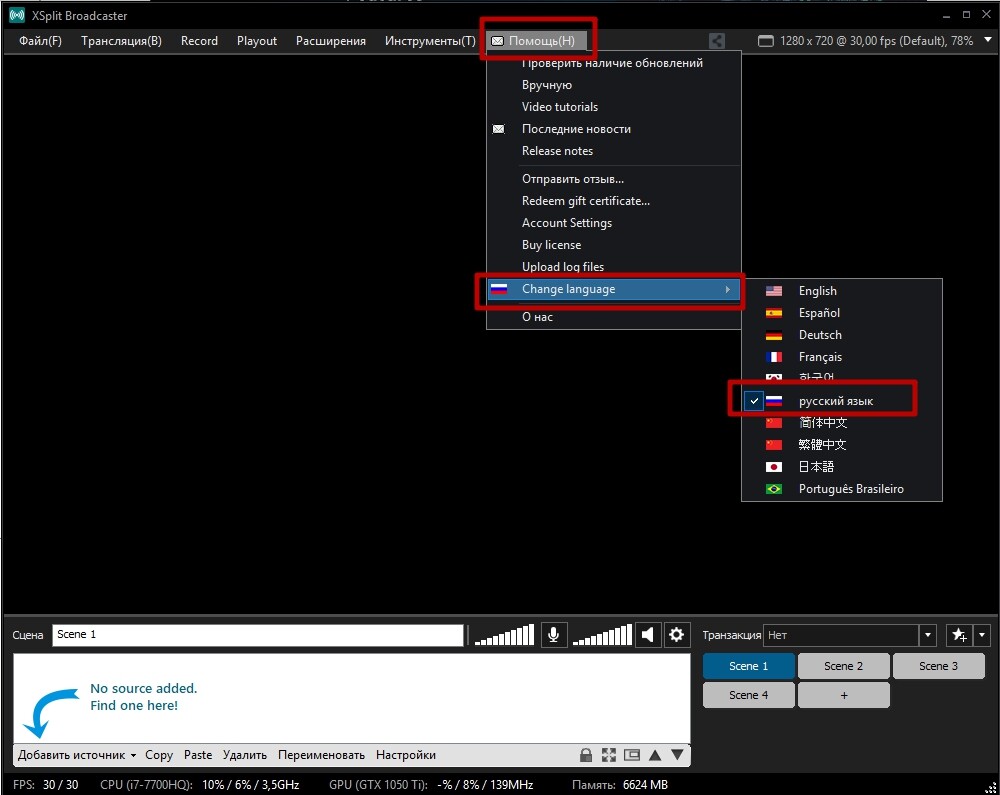Add a new scene with plus button
Image resolution: width=1000 pixels, height=795 pixels.
point(843,695)
